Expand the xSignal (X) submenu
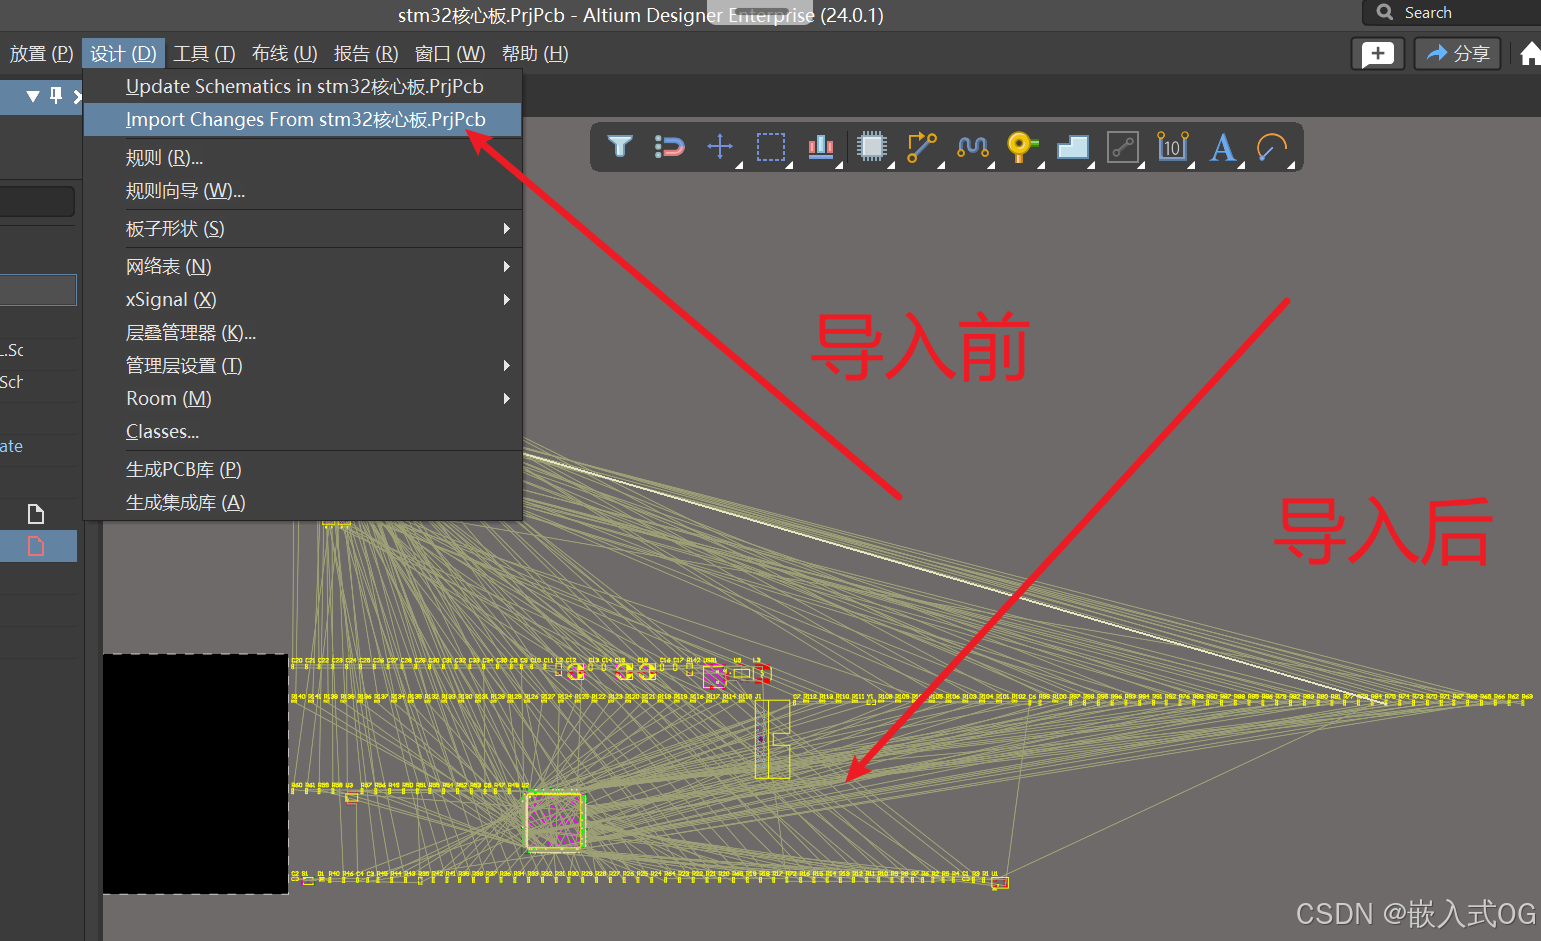This screenshot has width=1541, height=941. [x=303, y=299]
